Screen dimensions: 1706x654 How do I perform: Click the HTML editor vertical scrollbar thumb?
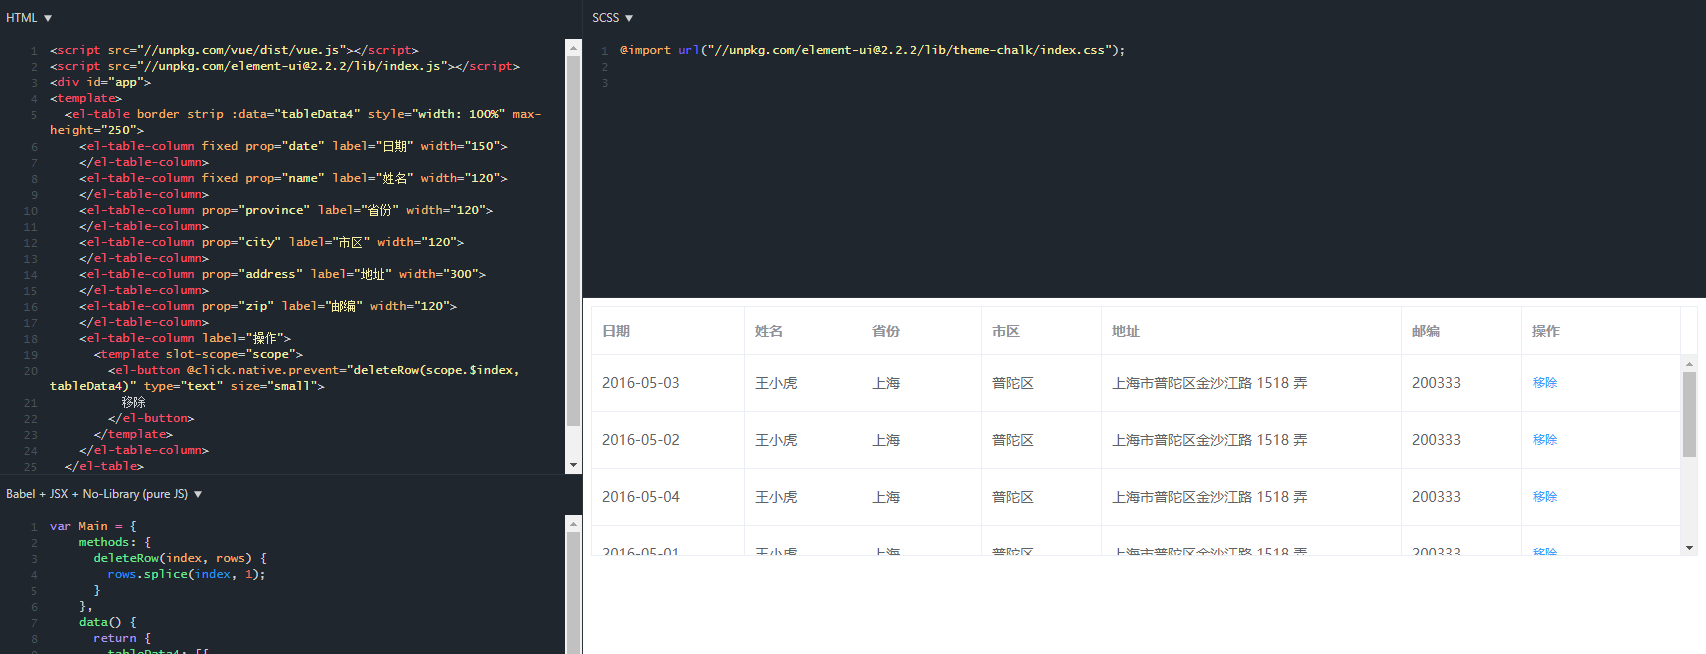[x=573, y=241]
